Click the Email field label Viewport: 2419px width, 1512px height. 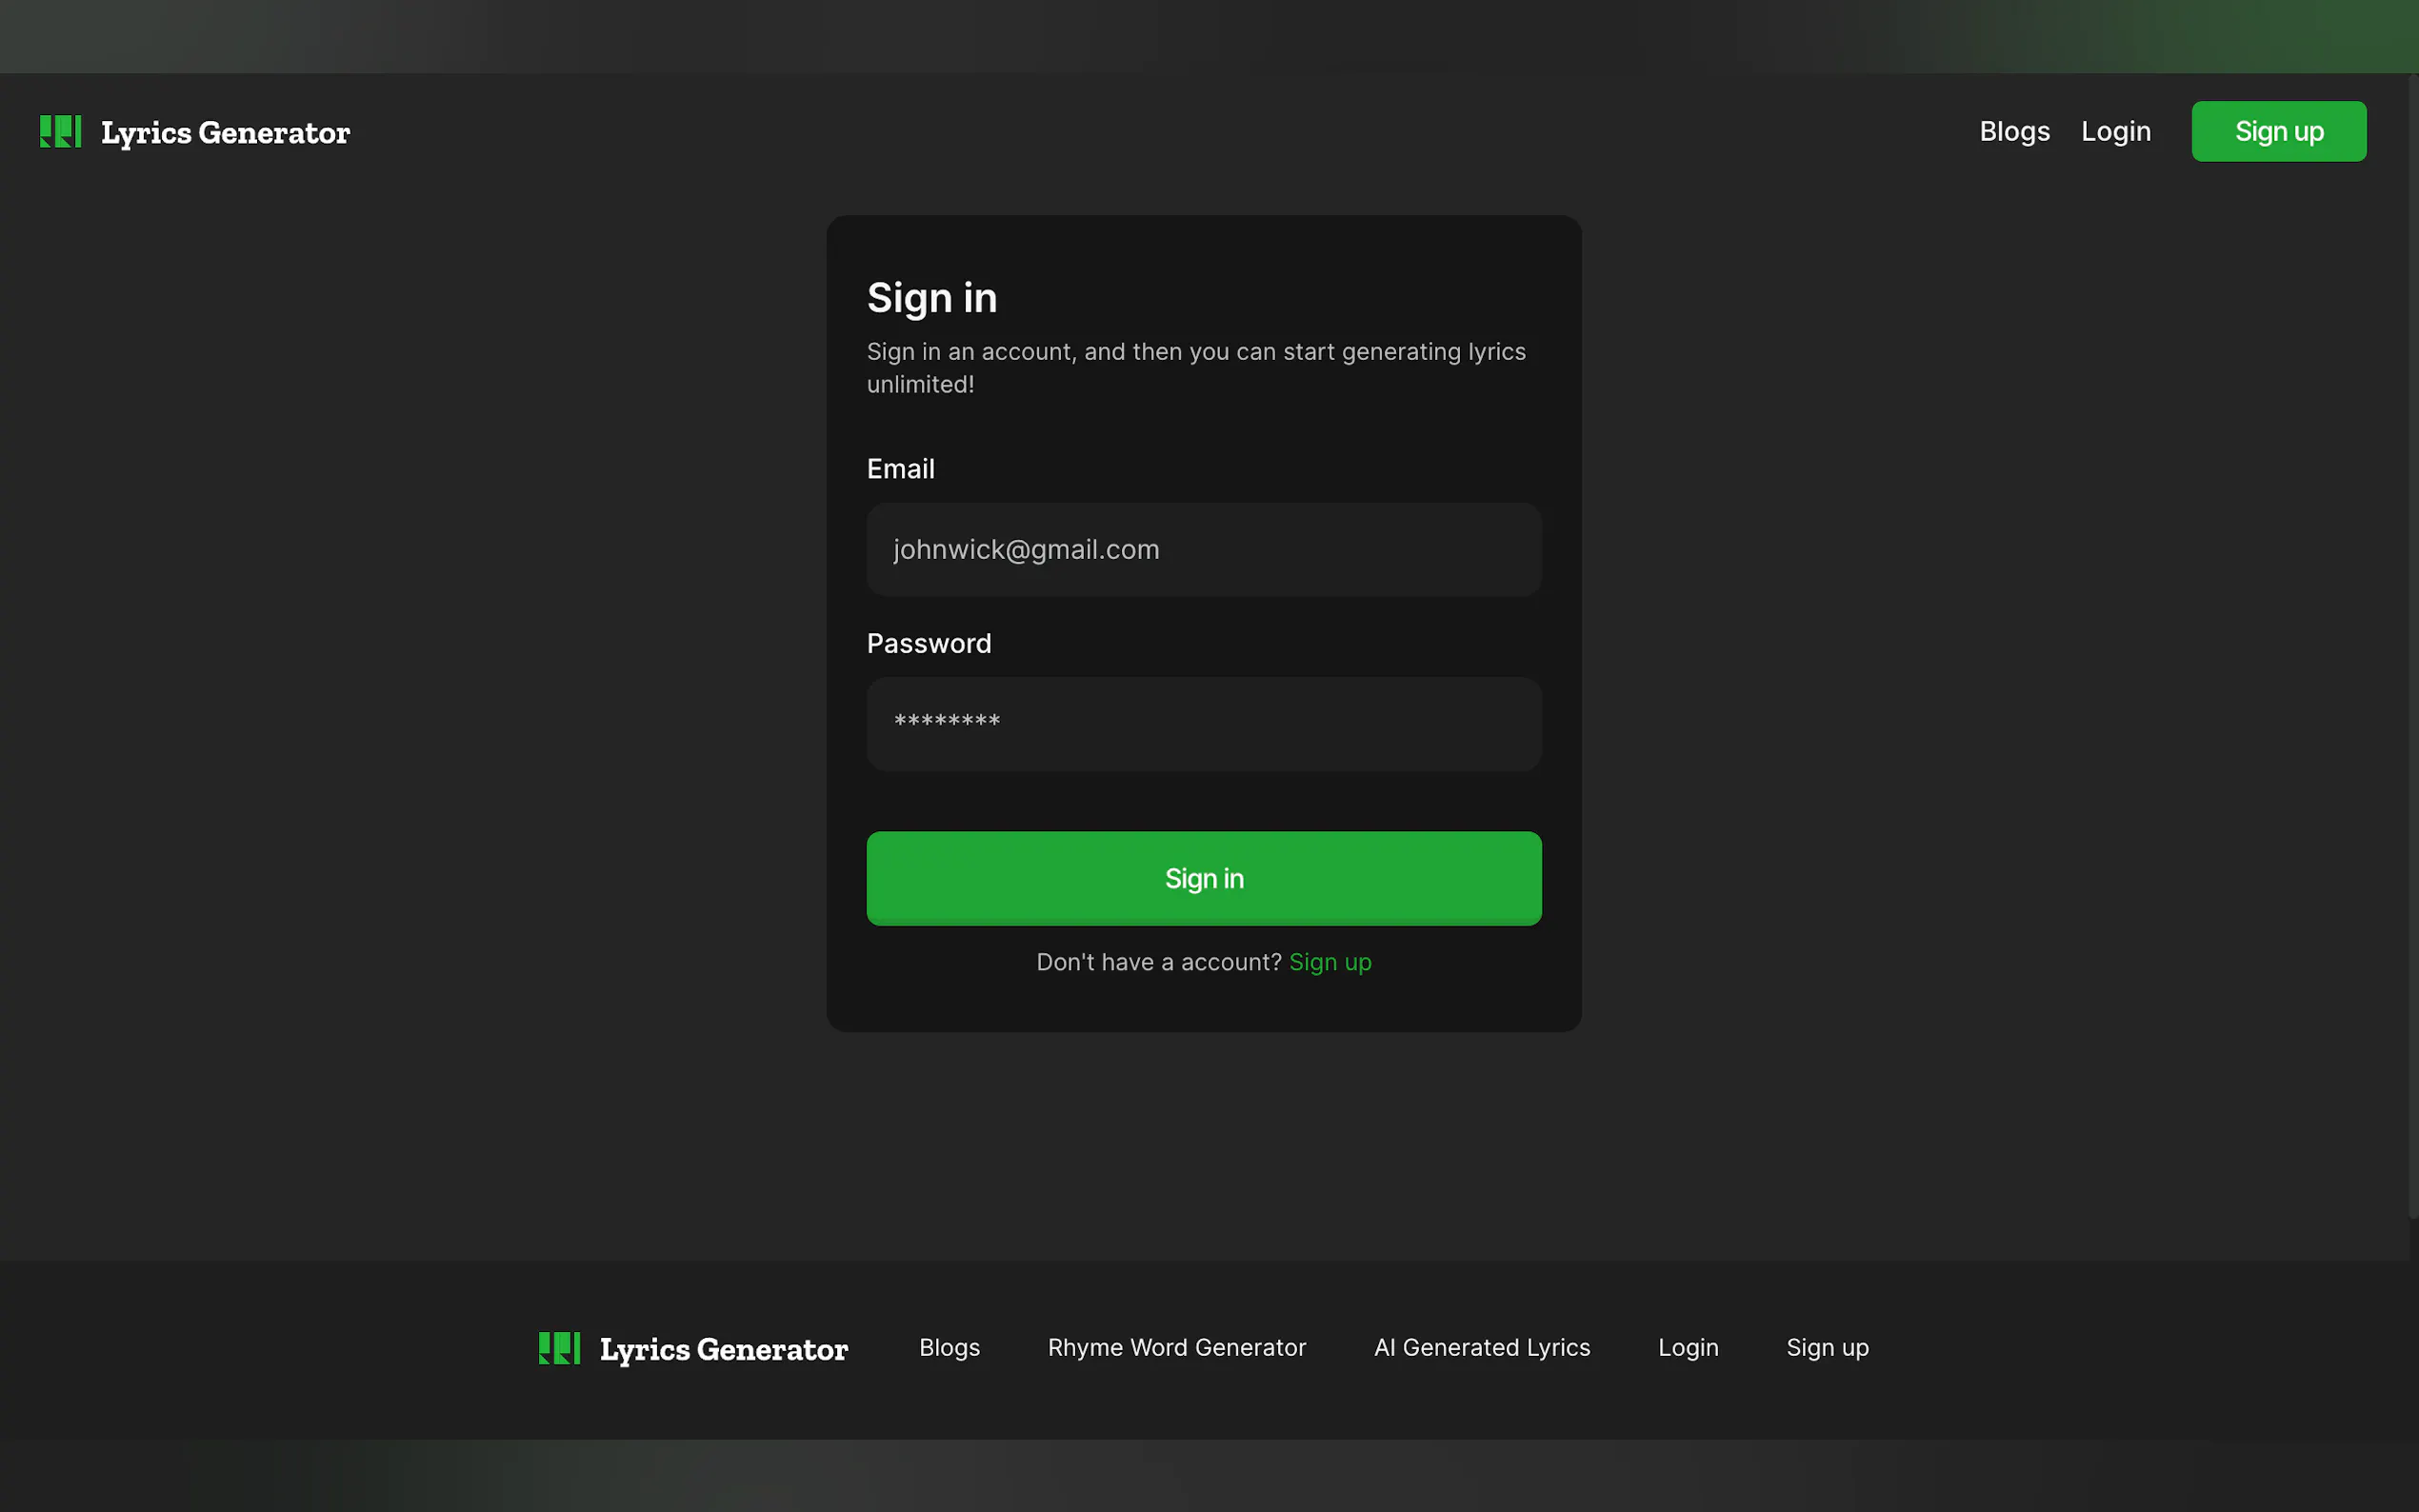pyautogui.click(x=900, y=469)
